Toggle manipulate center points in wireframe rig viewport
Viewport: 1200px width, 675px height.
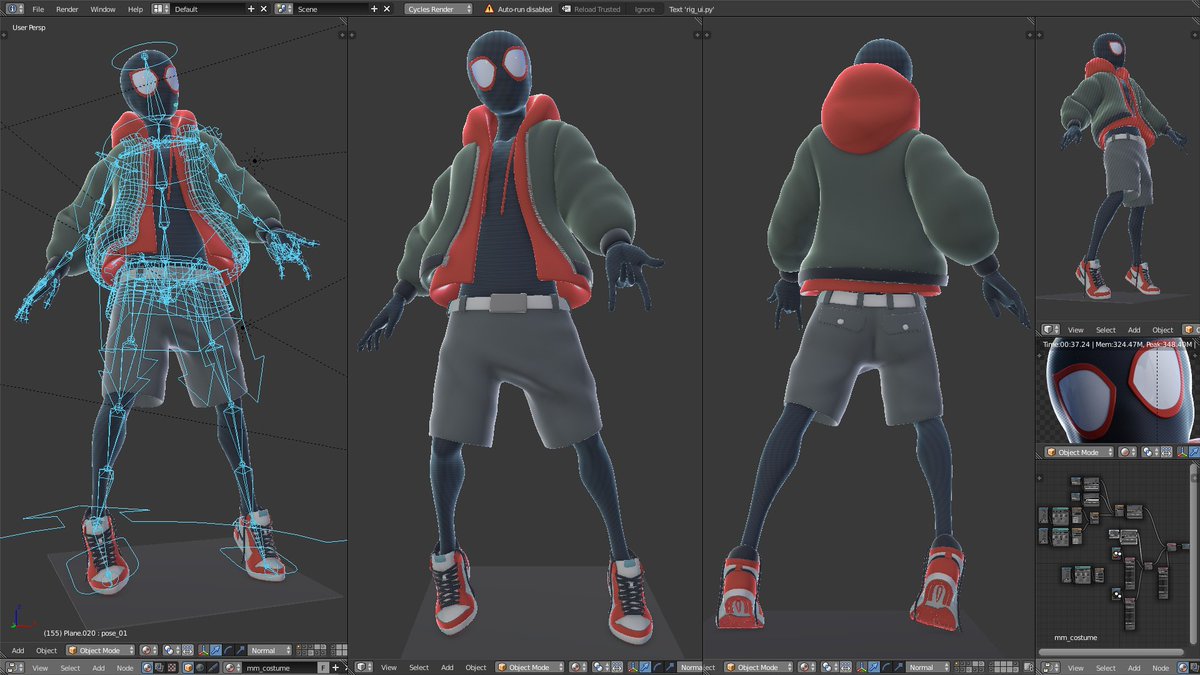pos(187,651)
